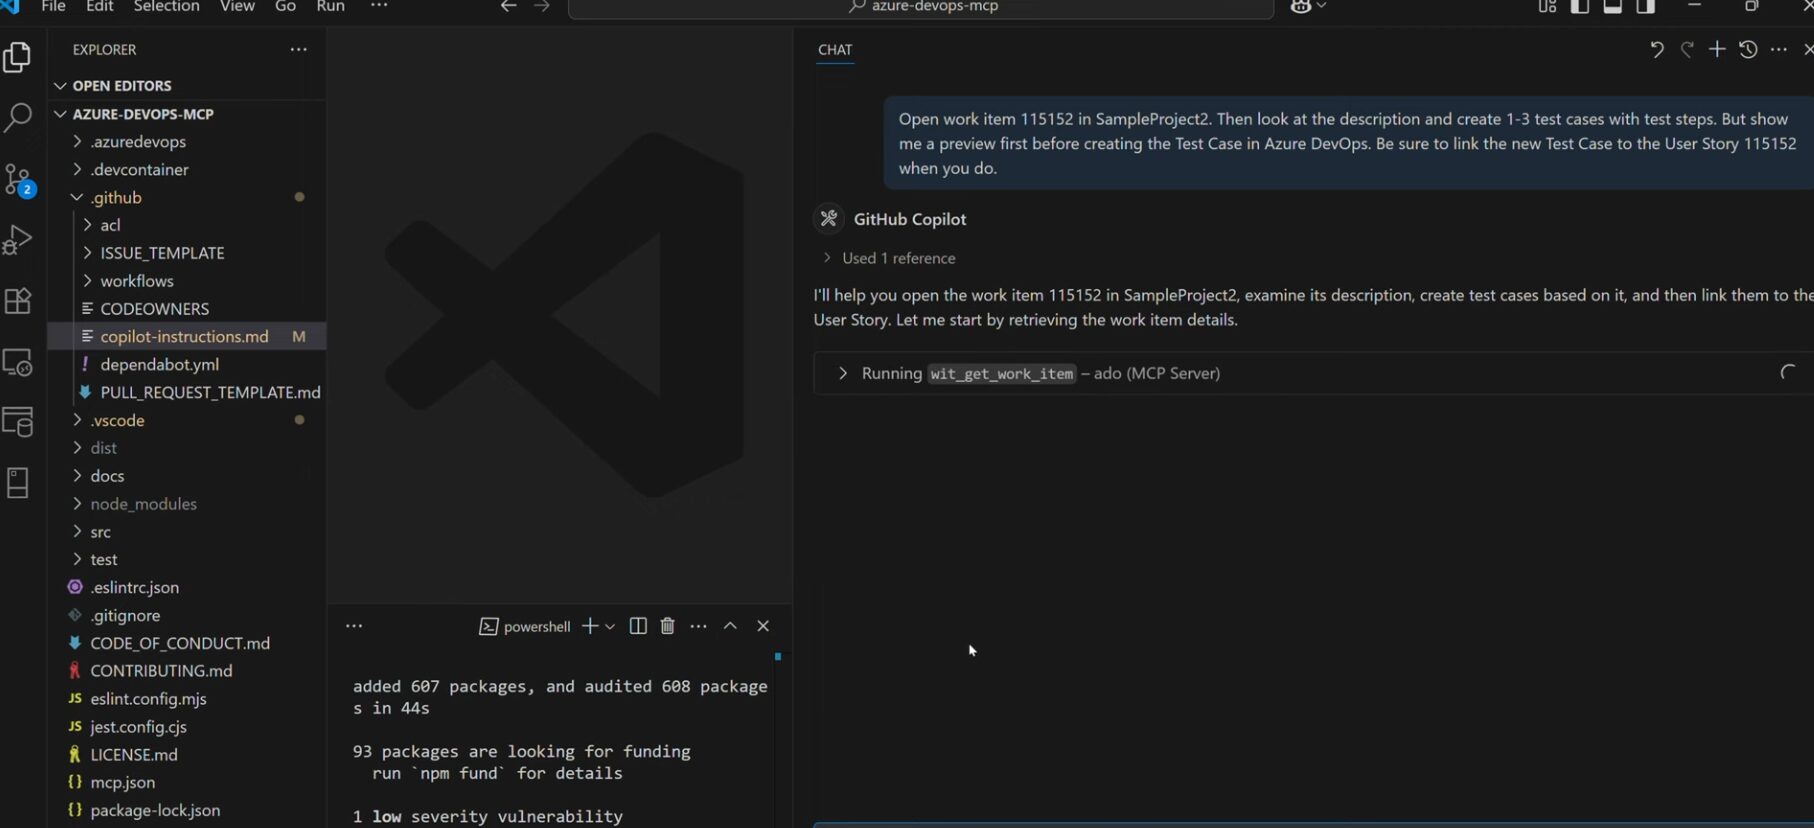Image resolution: width=1814 pixels, height=828 pixels.
Task: Undo last chat request
Action: 1656,49
